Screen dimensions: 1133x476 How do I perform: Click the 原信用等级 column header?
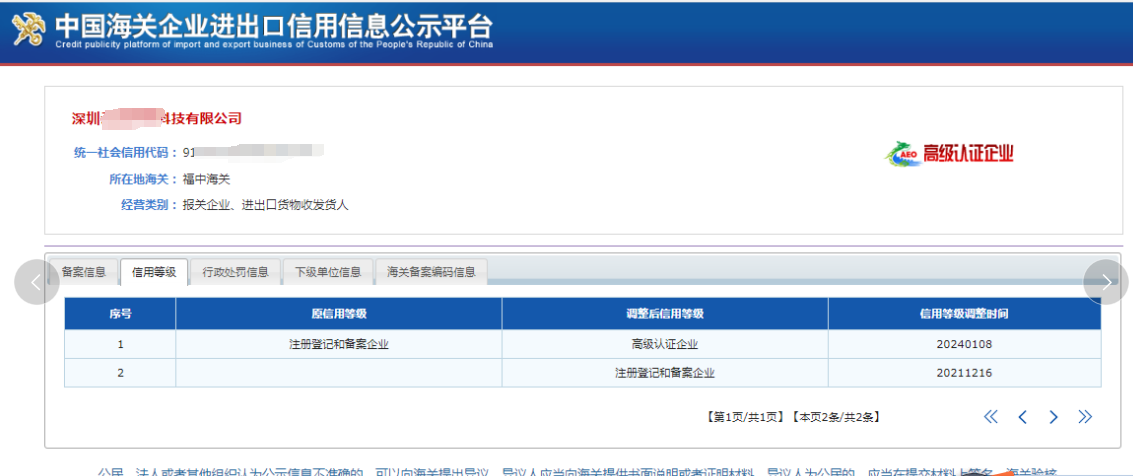339,313
